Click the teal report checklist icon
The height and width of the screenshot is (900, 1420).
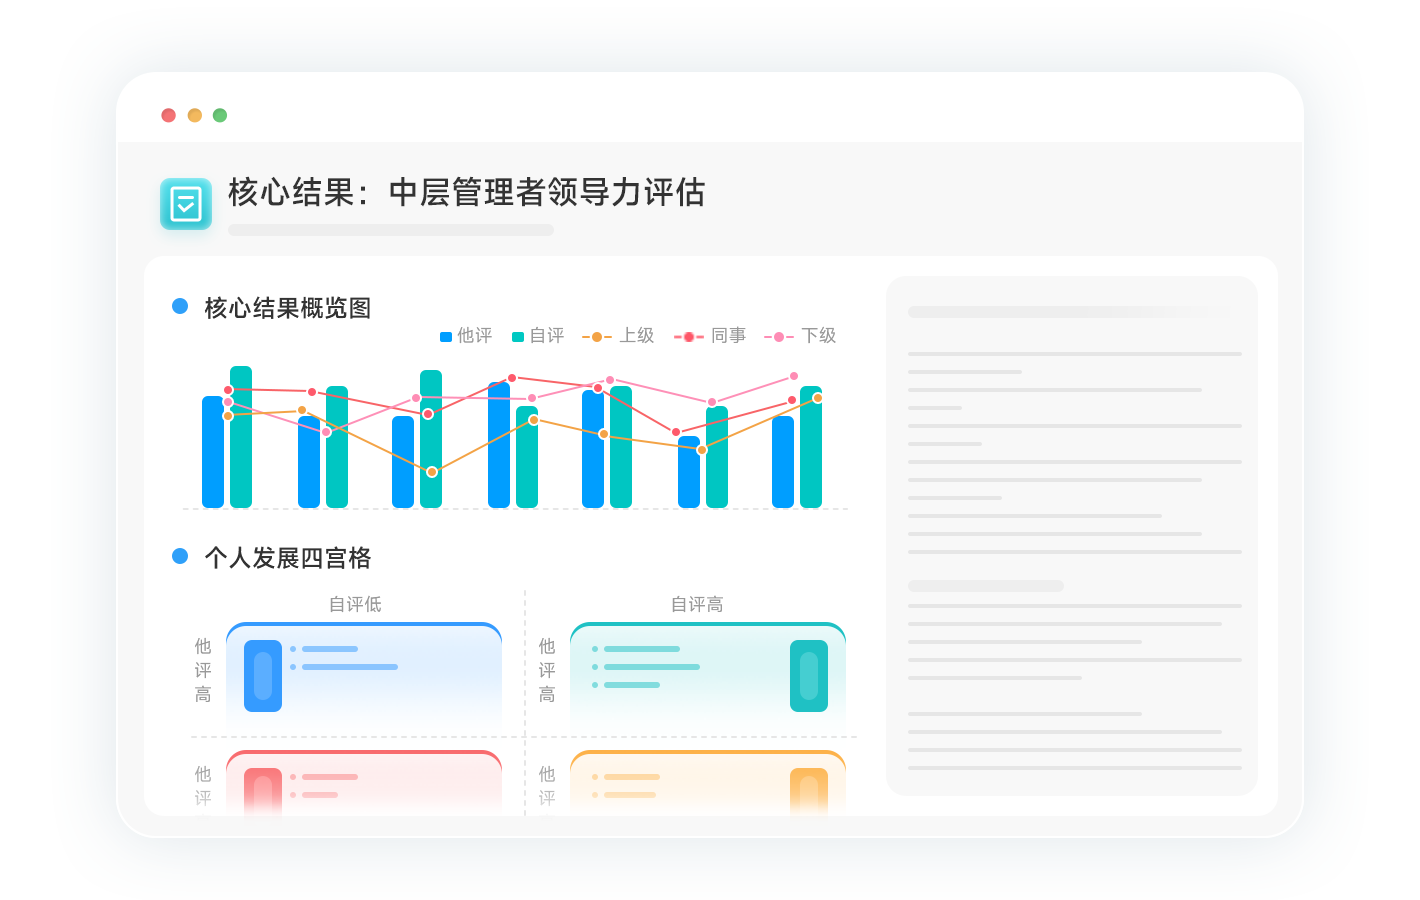click(x=186, y=204)
